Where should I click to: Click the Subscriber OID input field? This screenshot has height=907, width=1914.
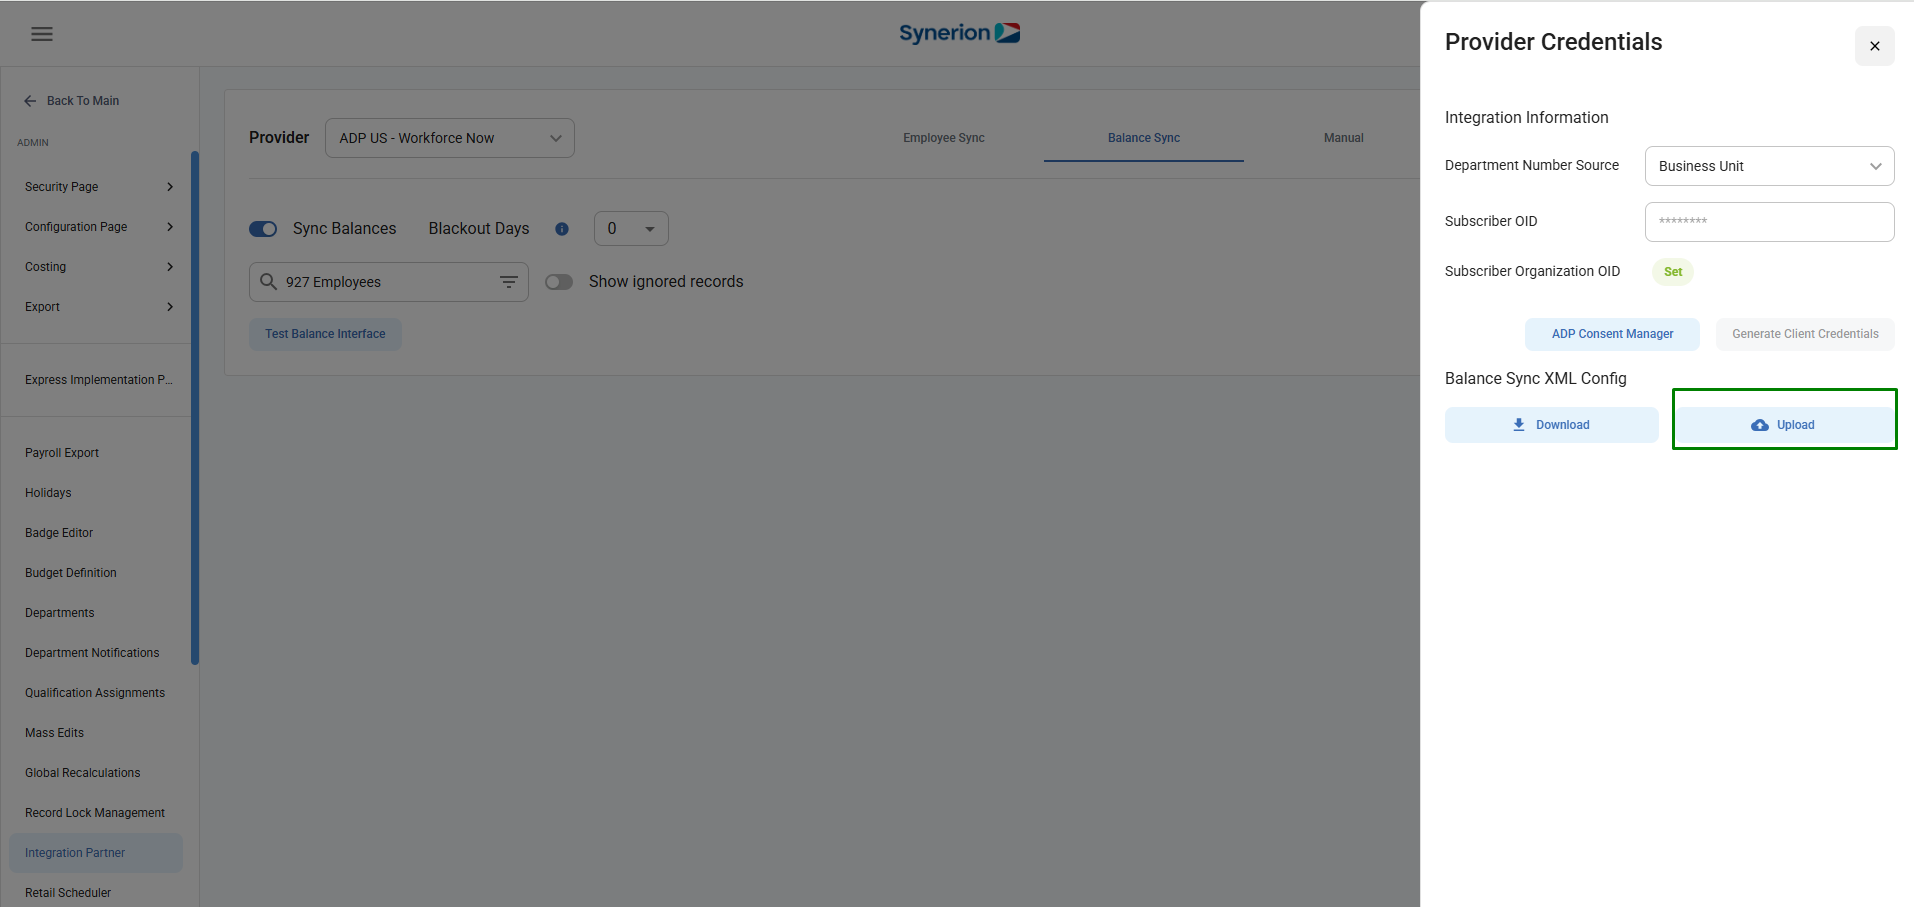pos(1769,222)
